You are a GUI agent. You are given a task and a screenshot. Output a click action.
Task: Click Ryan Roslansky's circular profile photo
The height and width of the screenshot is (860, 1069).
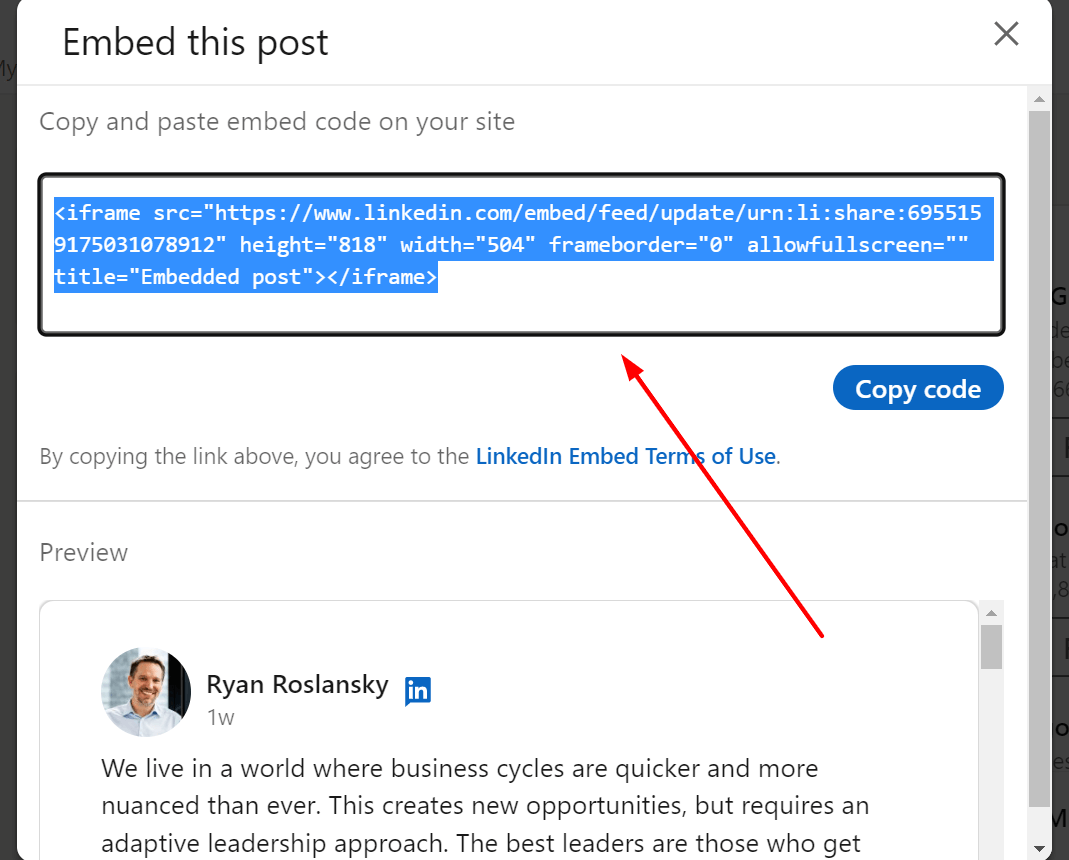(145, 691)
